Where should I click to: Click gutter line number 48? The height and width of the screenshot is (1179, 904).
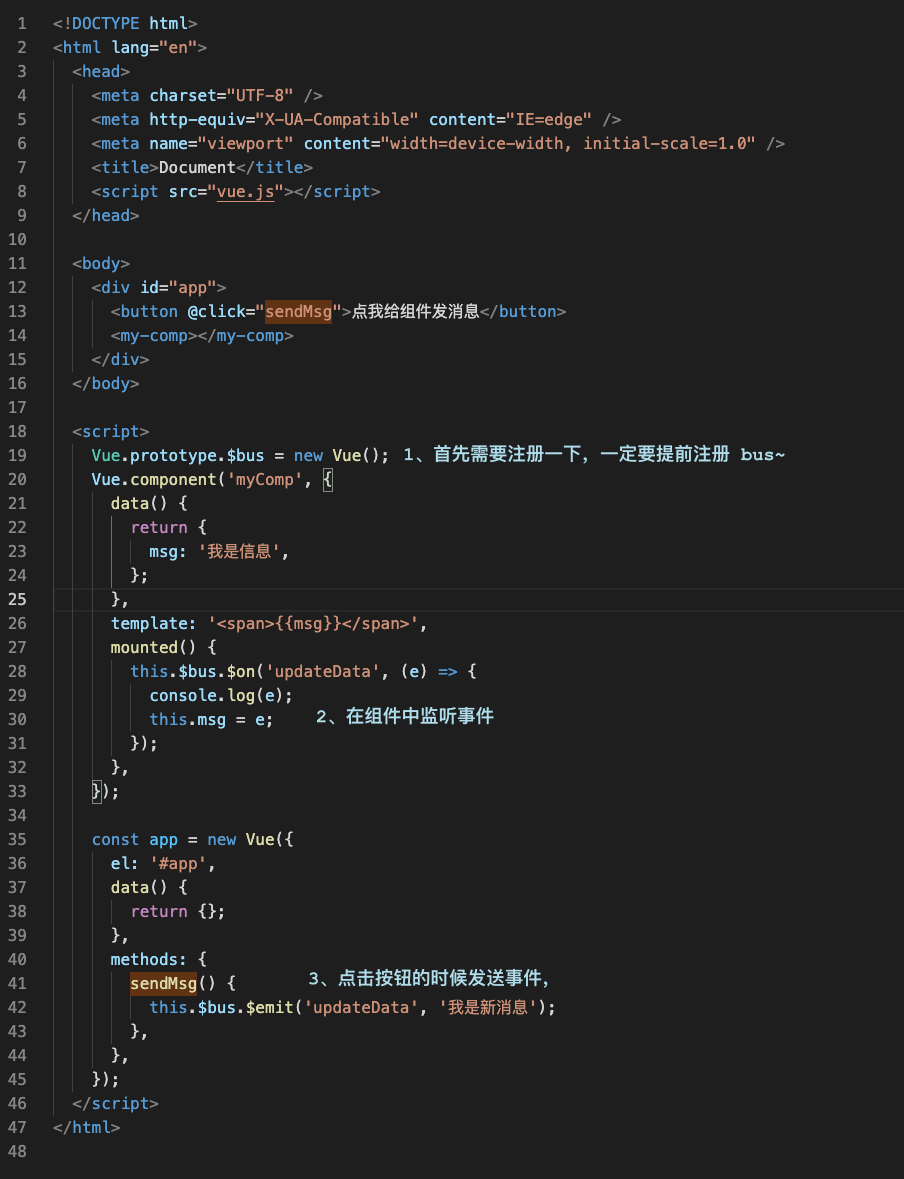[17, 1151]
